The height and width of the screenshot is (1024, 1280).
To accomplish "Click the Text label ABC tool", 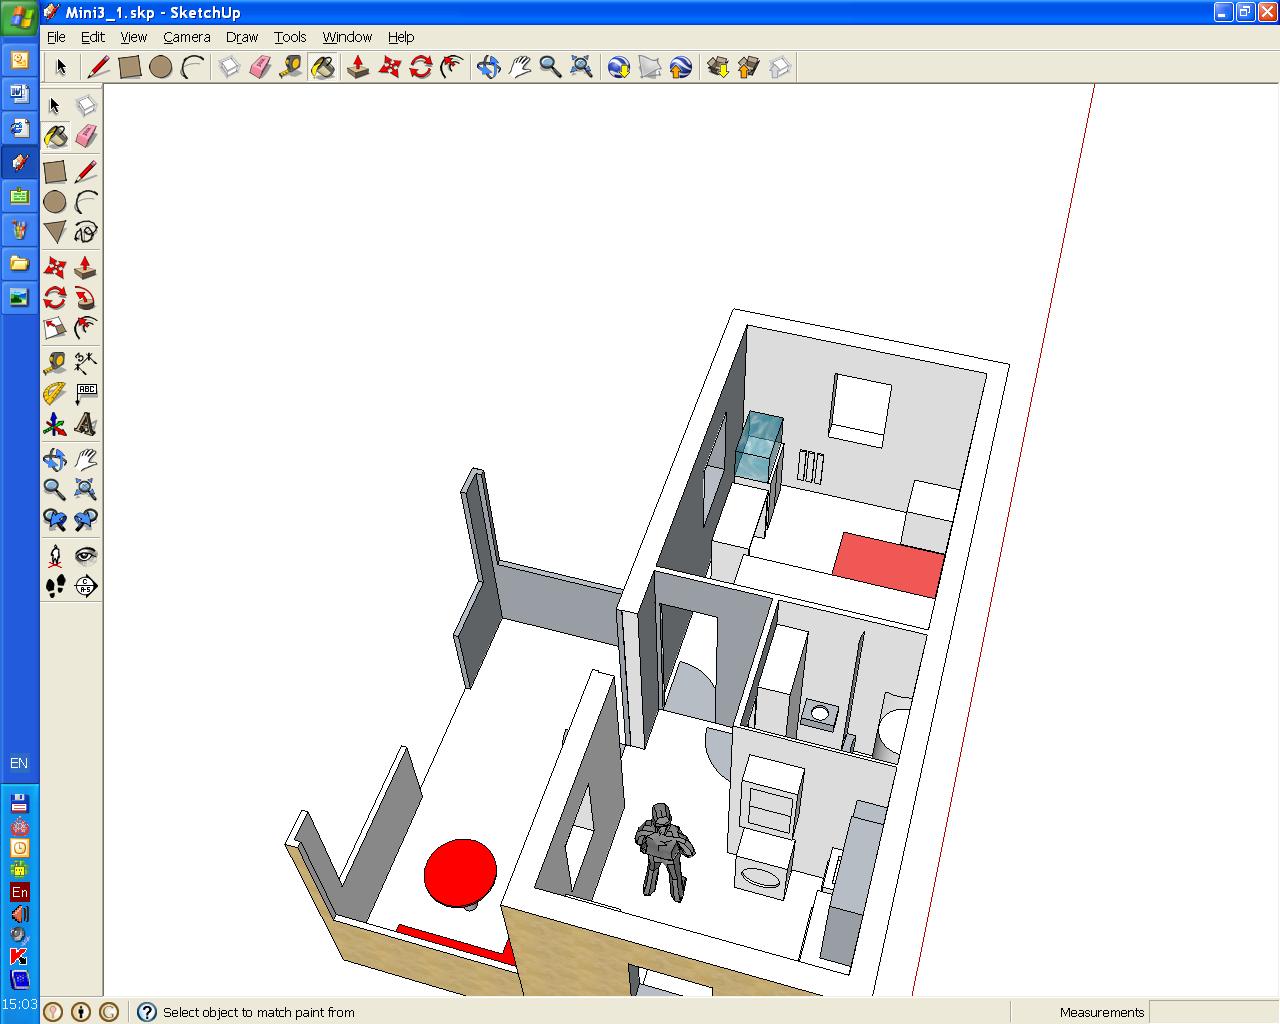I will pos(86,394).
